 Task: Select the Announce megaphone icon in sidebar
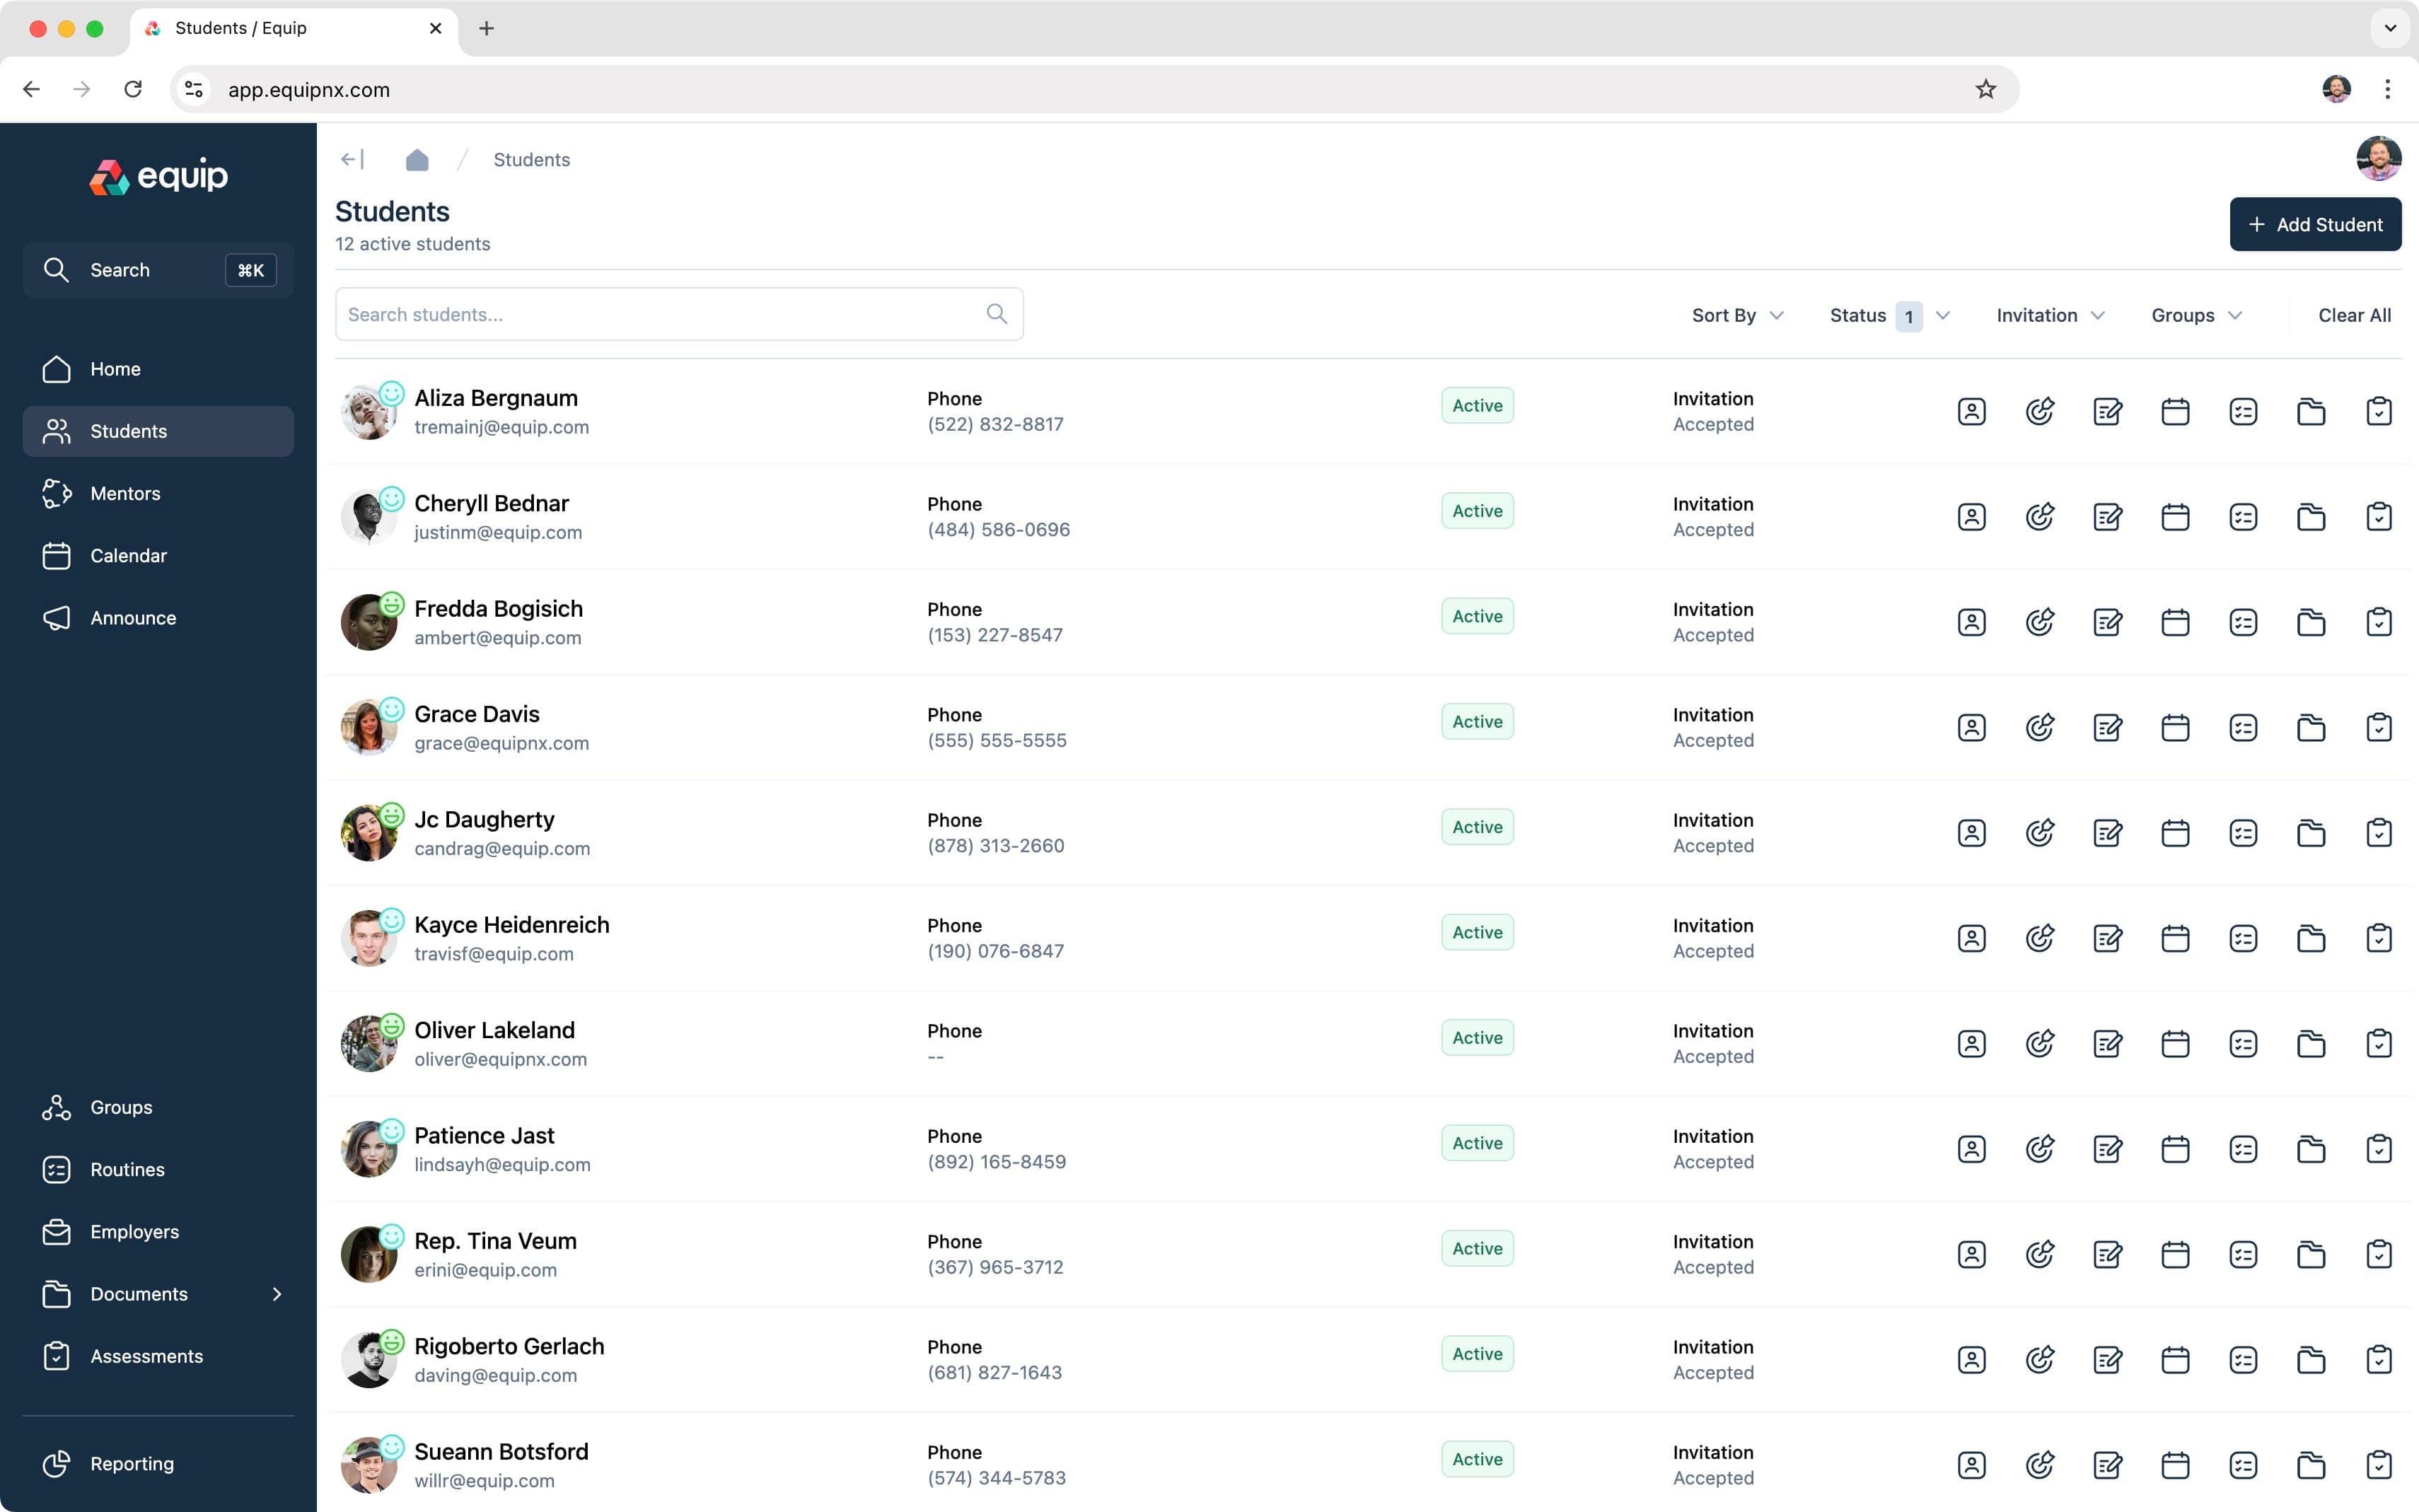pyautogui.click(x=56, y=618)
